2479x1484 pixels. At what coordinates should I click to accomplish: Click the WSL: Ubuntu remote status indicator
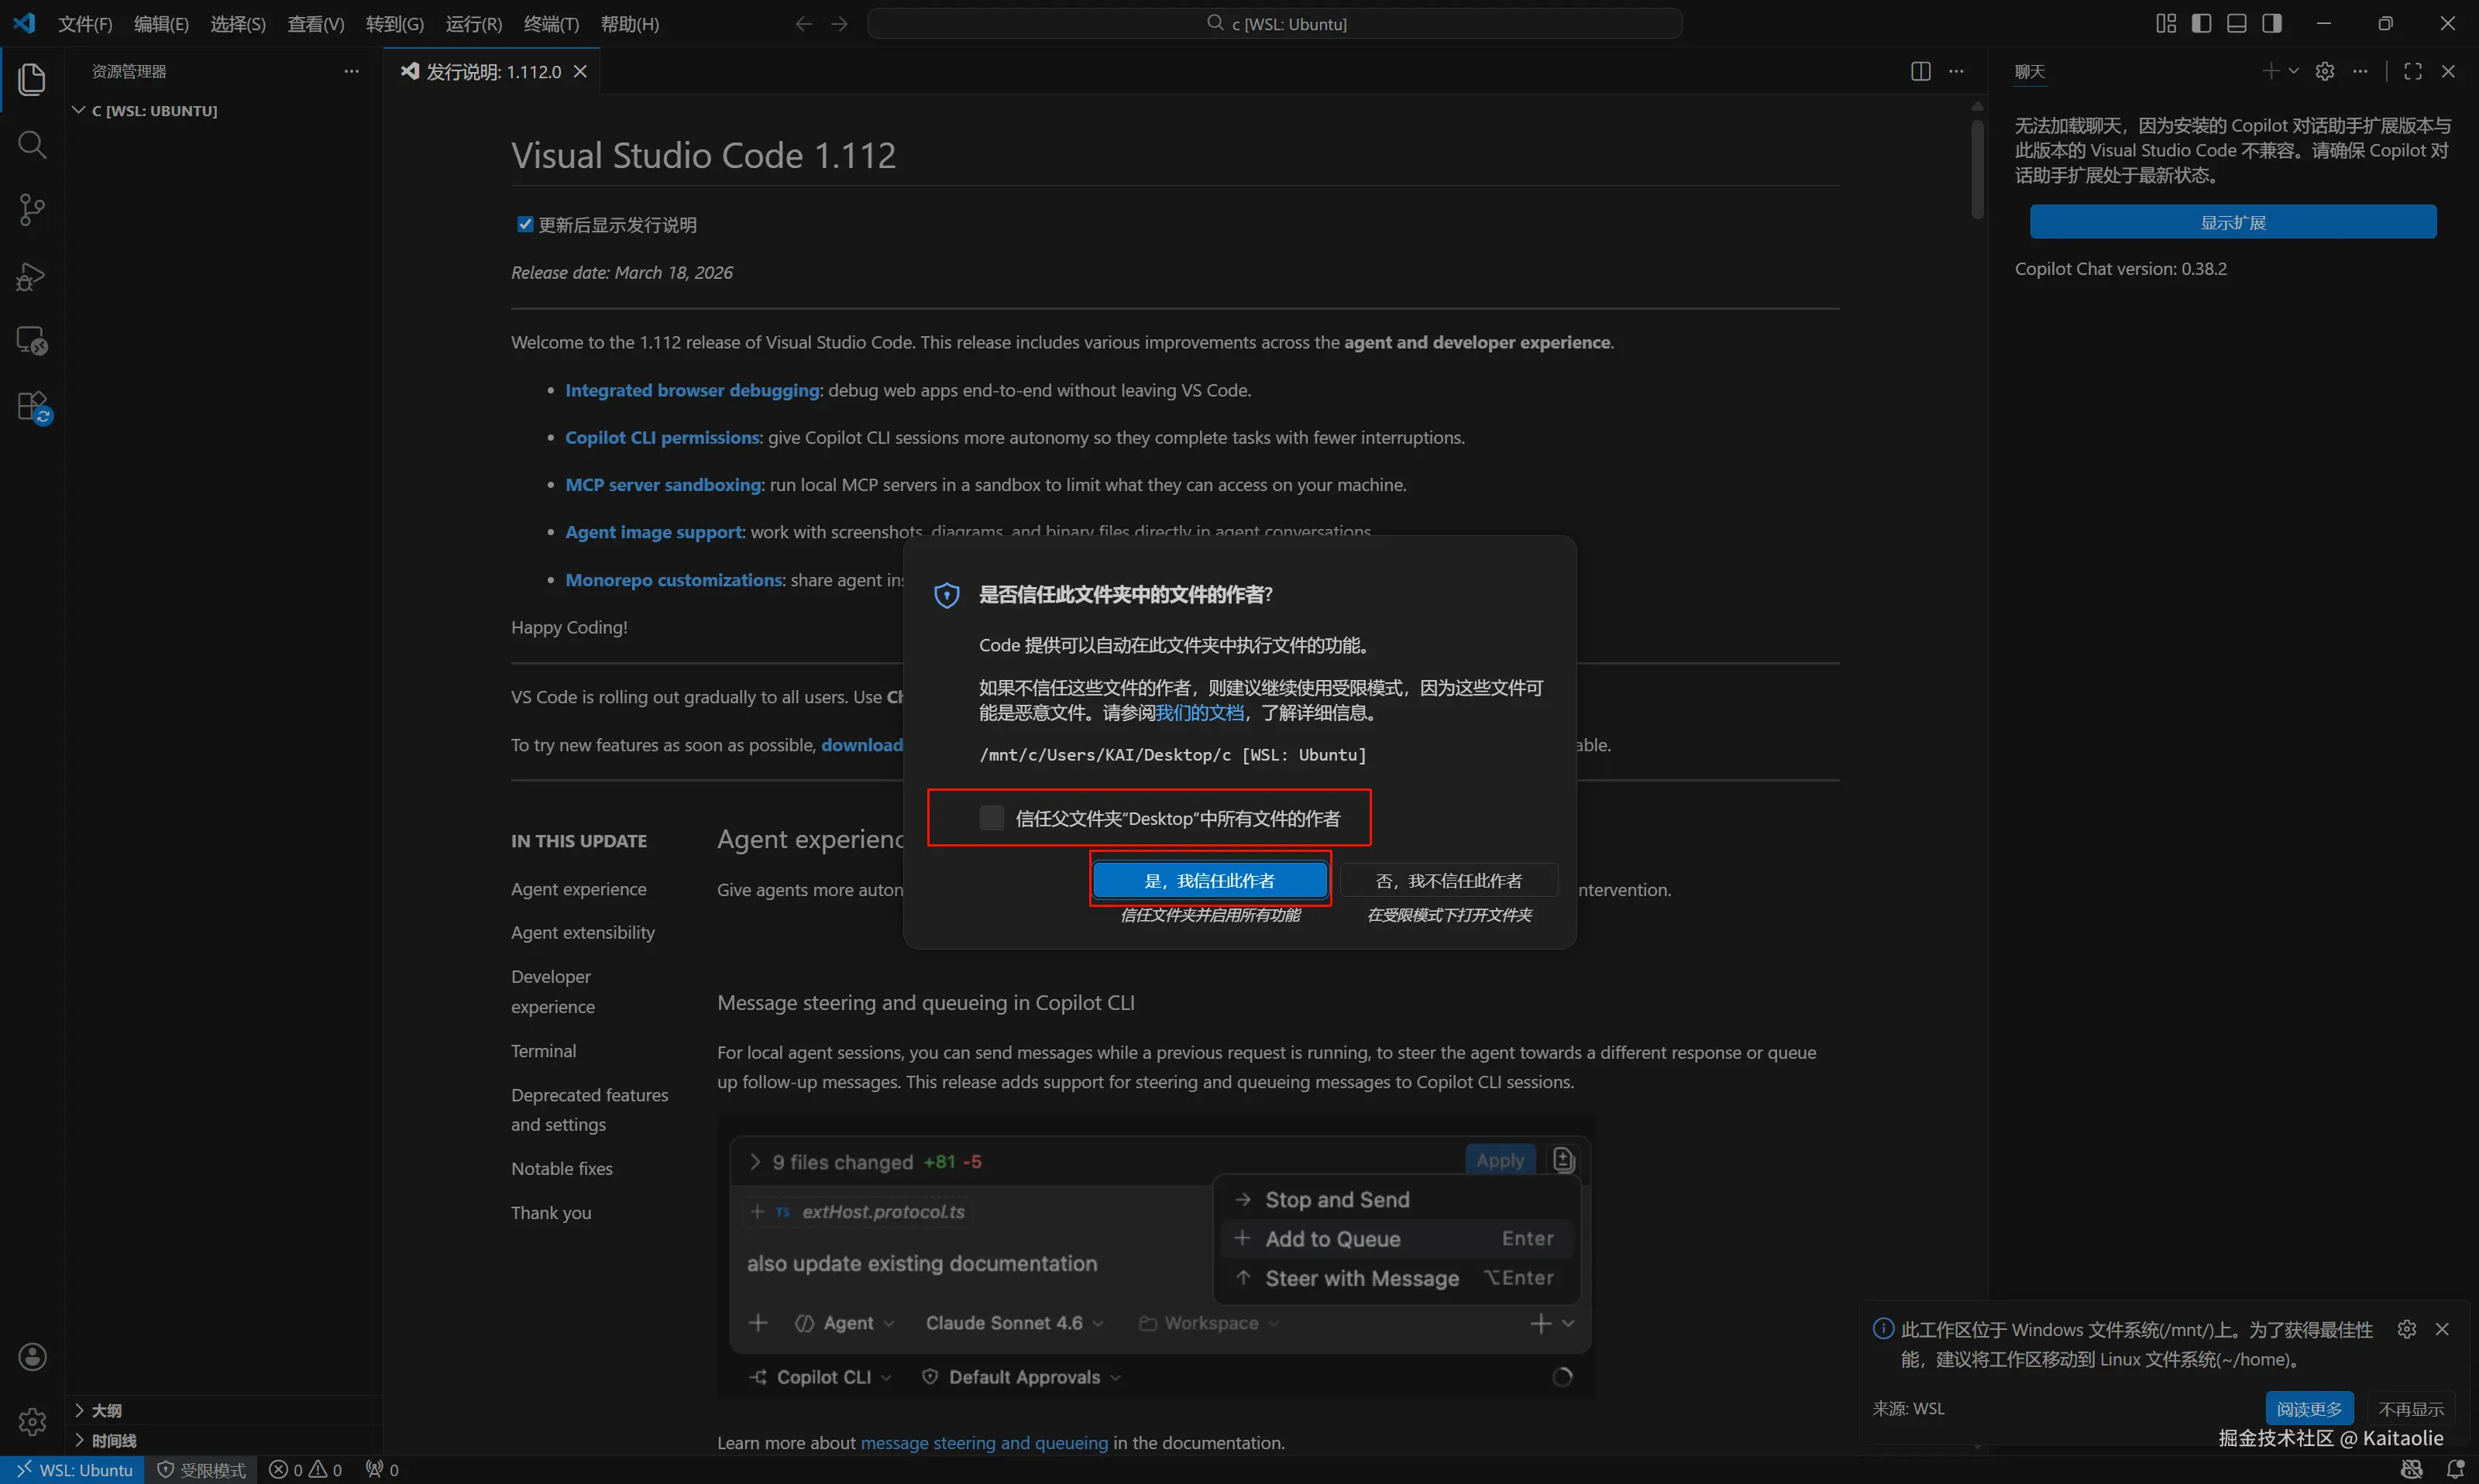click(74, 1469)
